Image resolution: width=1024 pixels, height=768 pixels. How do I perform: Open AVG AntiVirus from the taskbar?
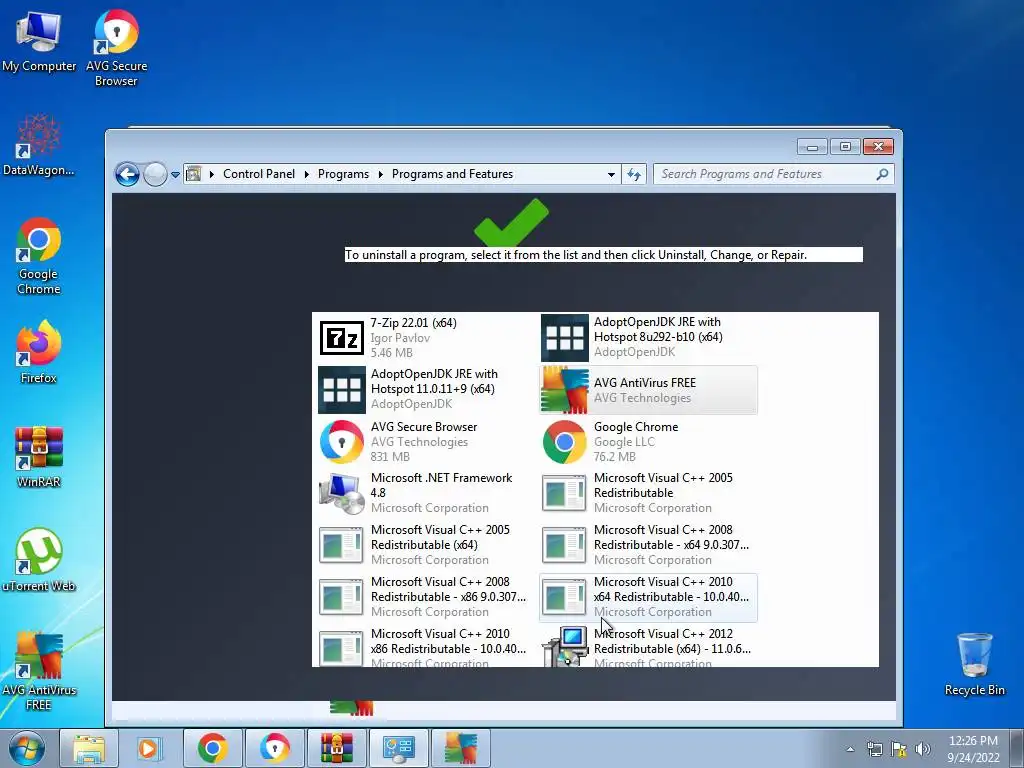click(460, 748)
